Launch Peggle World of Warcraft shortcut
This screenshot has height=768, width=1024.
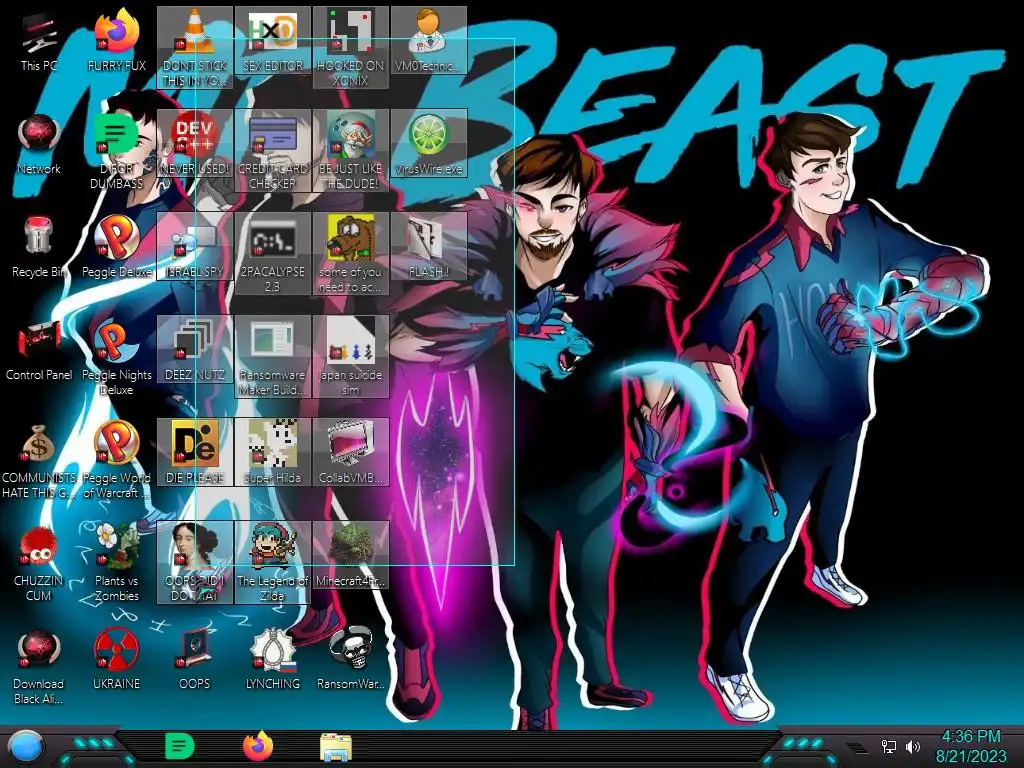[116, 457]
